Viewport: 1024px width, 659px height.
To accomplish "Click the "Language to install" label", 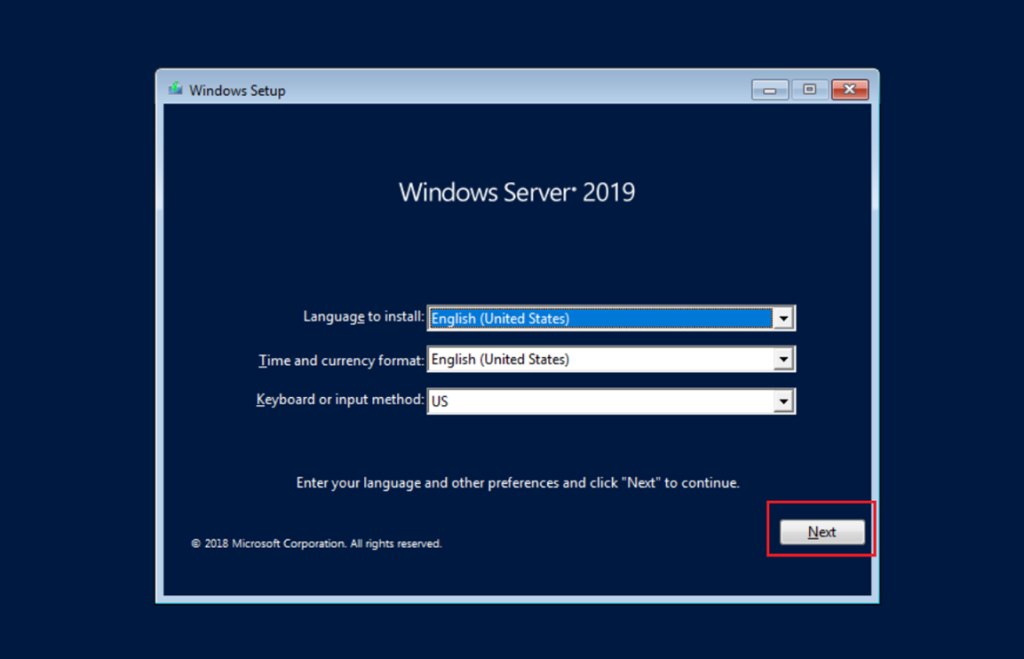I will pyautogui.click(x=364, y=317).
